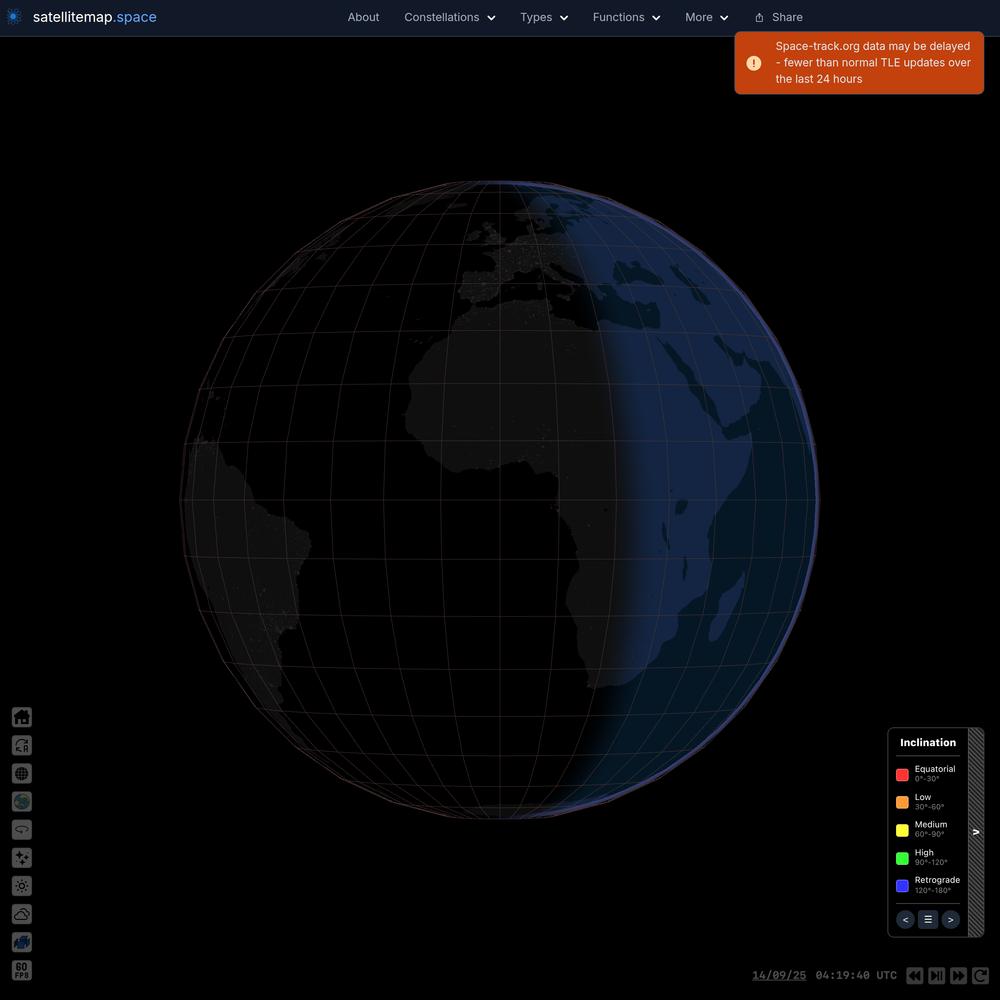Click the Share button
Image resolution: width=1000 pixels, height=1000 pixels.
[x=778, y=17]
